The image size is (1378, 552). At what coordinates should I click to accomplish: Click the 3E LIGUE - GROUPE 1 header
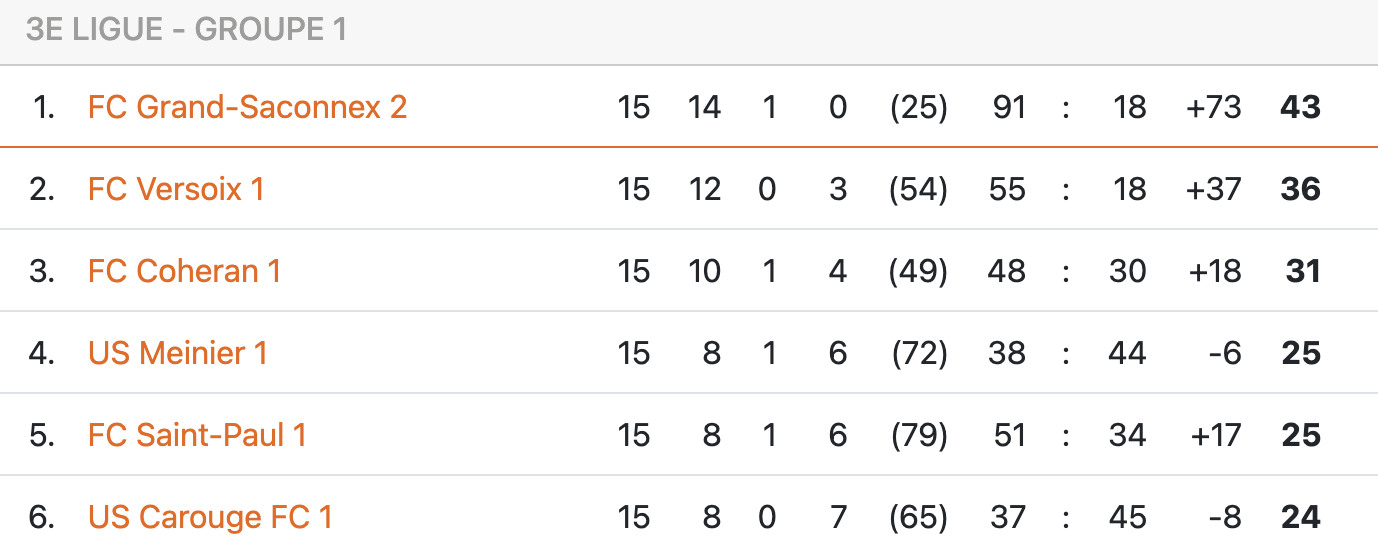pyautogui.click(x=187, y=30)
